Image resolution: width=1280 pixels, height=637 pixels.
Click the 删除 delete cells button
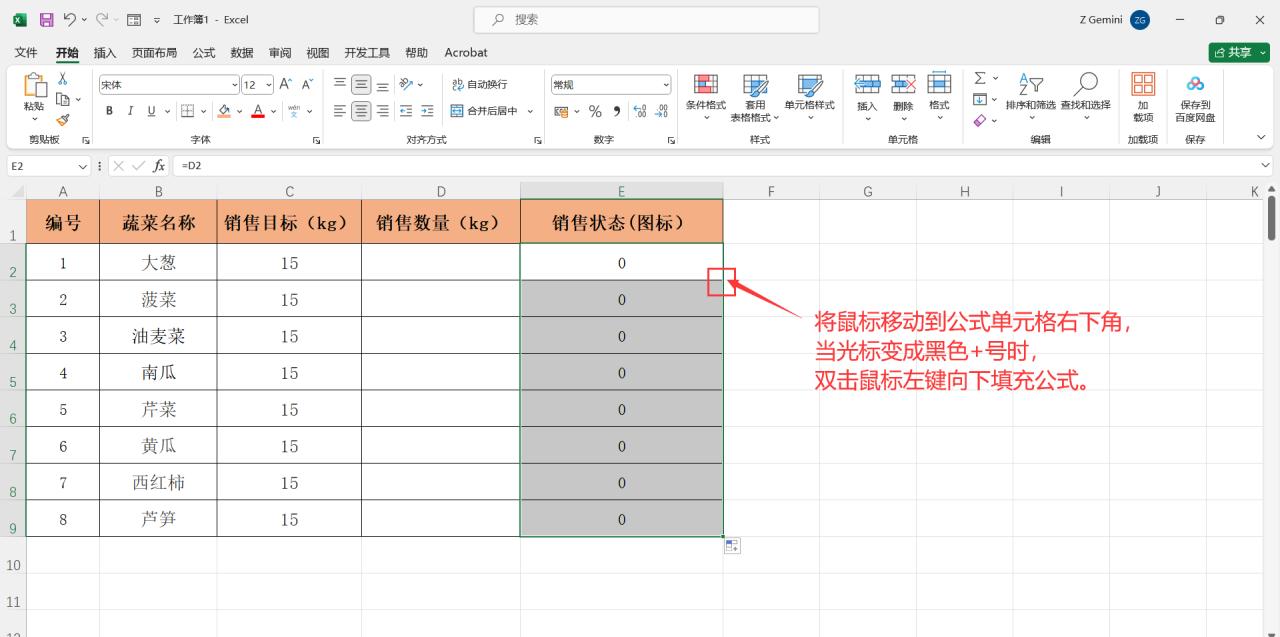(903, 97)
